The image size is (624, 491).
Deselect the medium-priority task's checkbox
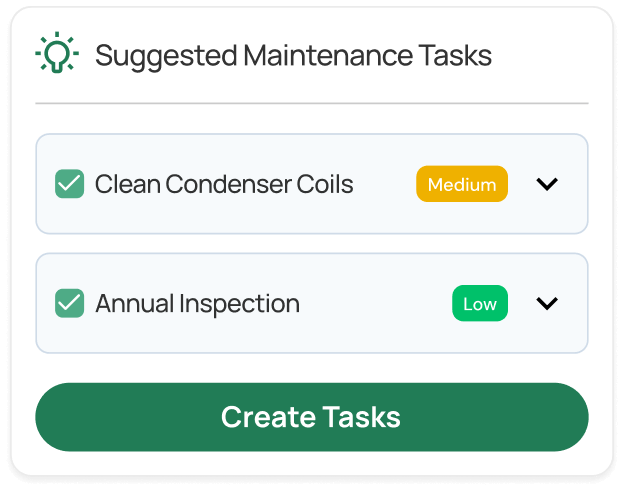[x=69, y=184]
